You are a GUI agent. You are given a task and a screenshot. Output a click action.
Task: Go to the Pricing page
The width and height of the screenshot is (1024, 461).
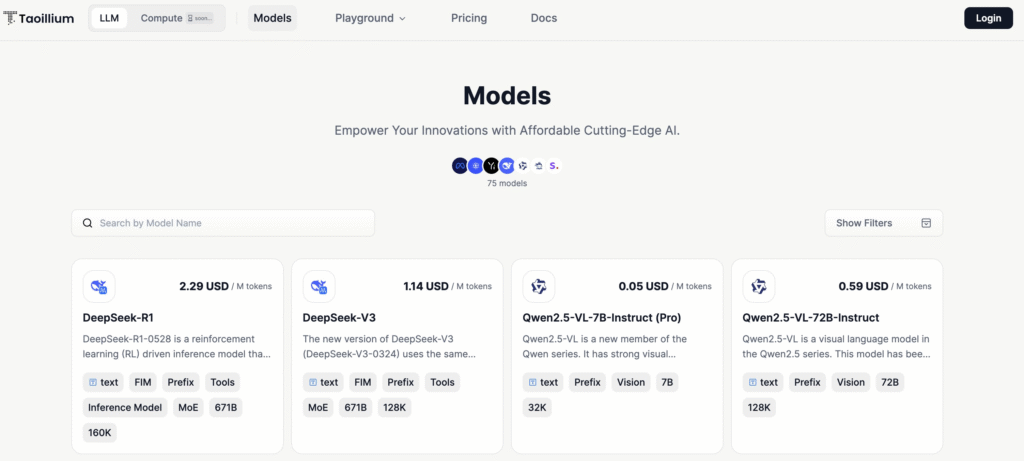469,18
